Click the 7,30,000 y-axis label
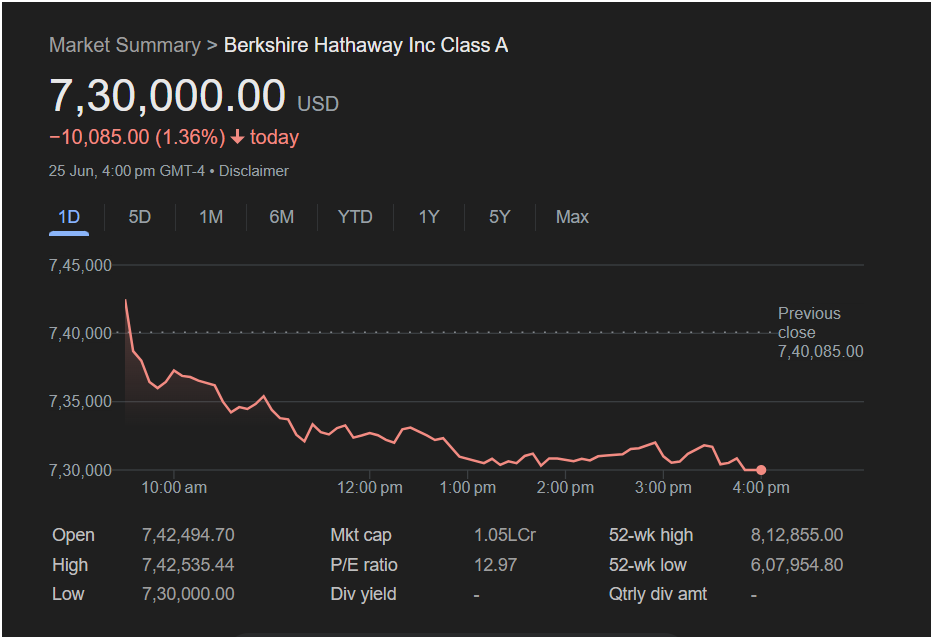The width and height of the screenshot is (933, 639). (80, 470)
